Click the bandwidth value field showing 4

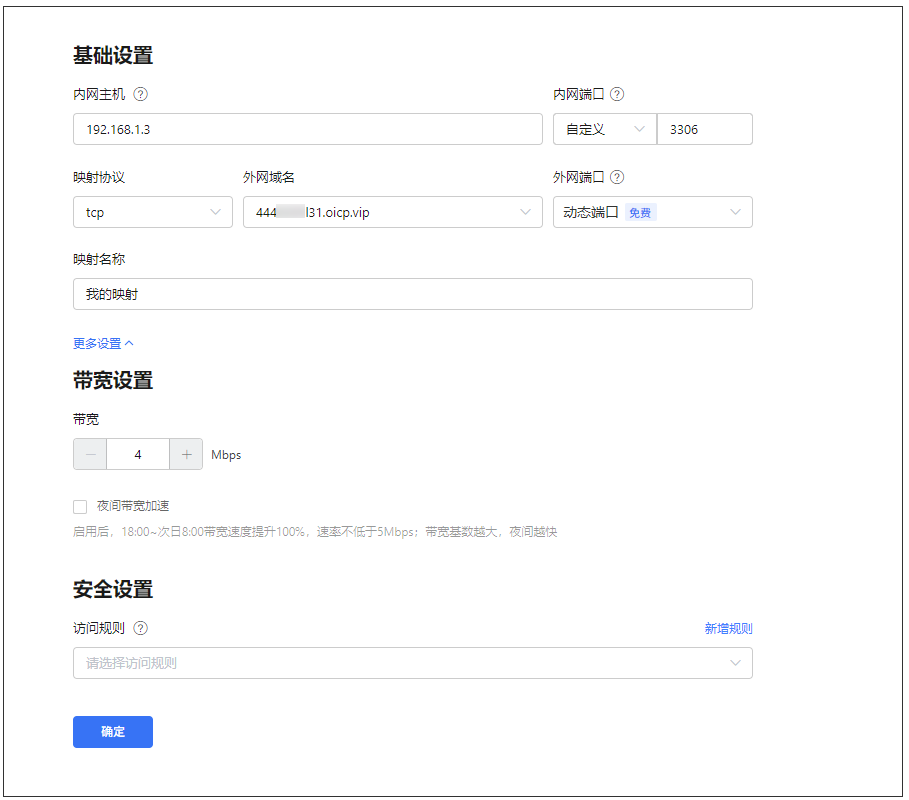coord(138,454)
